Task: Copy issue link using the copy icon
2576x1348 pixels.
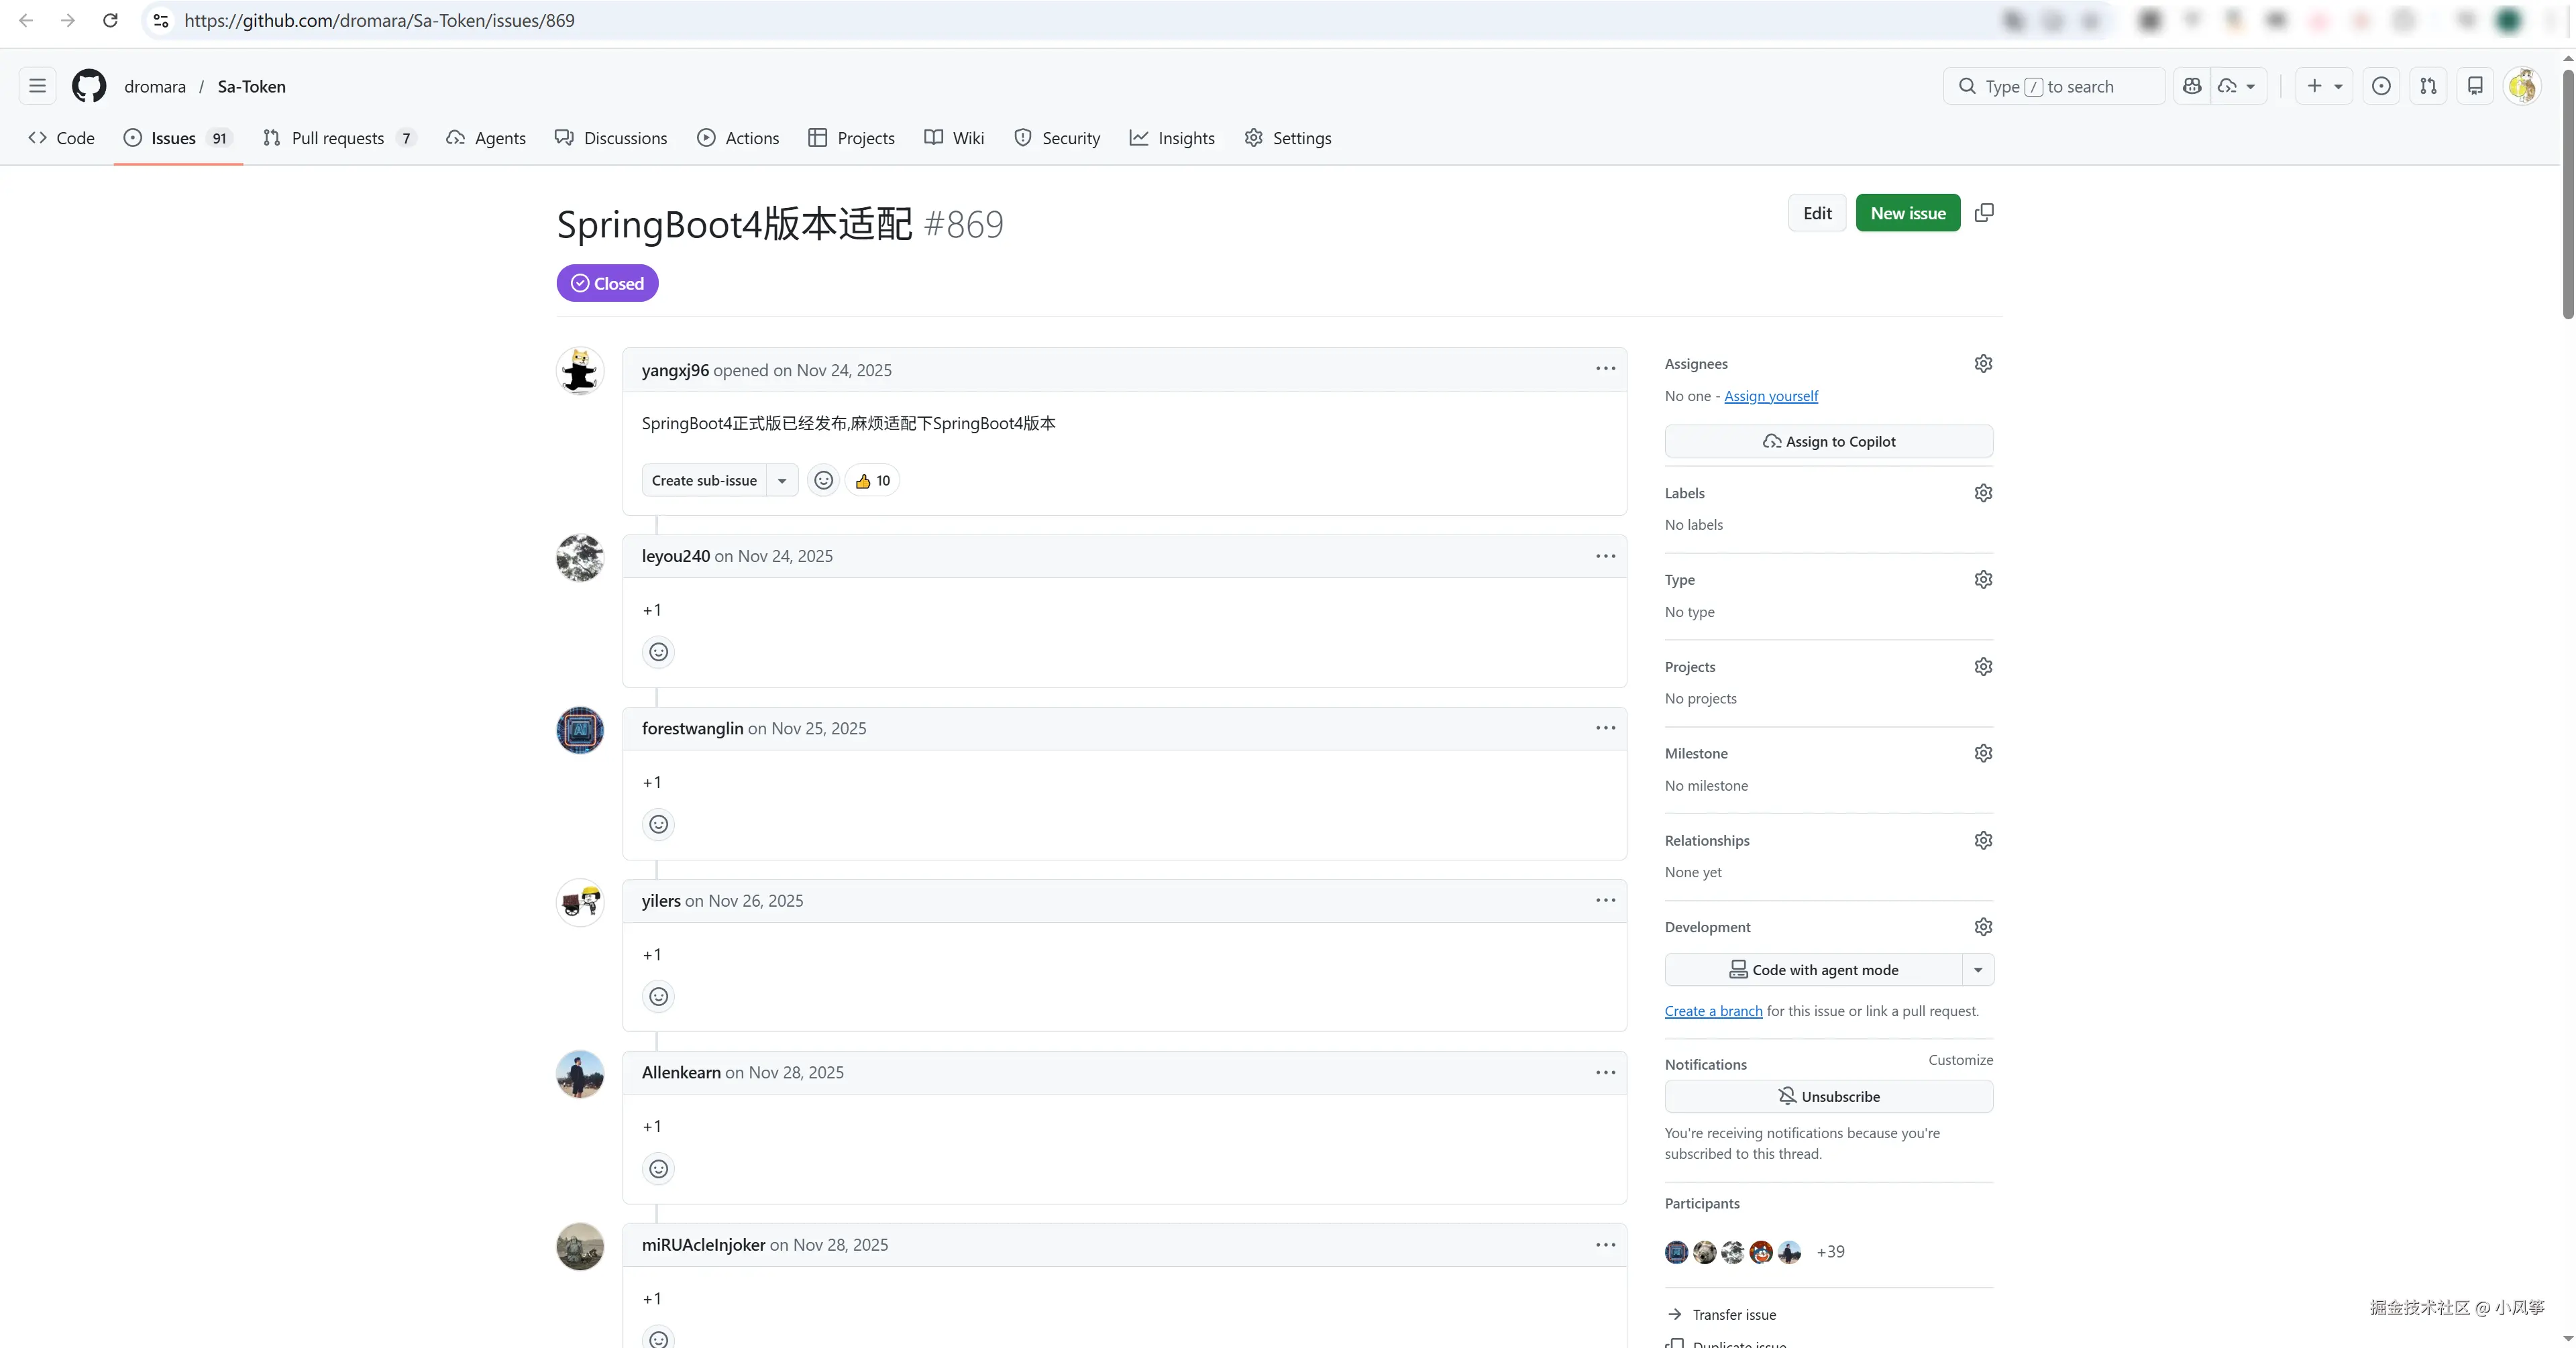Action: pyautogui.click(x=1984, y=213)
